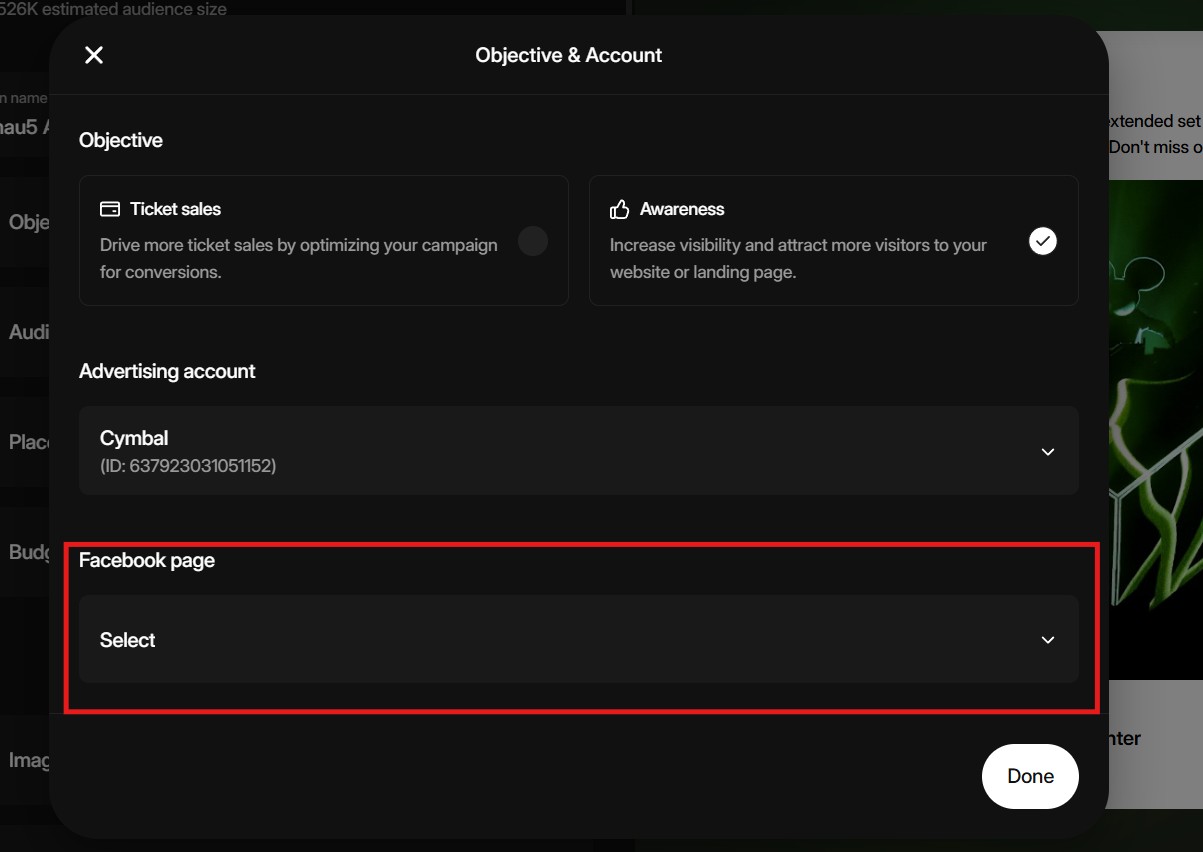
Task: Click the Awareness description text
Action: click(x=798, y=258)
